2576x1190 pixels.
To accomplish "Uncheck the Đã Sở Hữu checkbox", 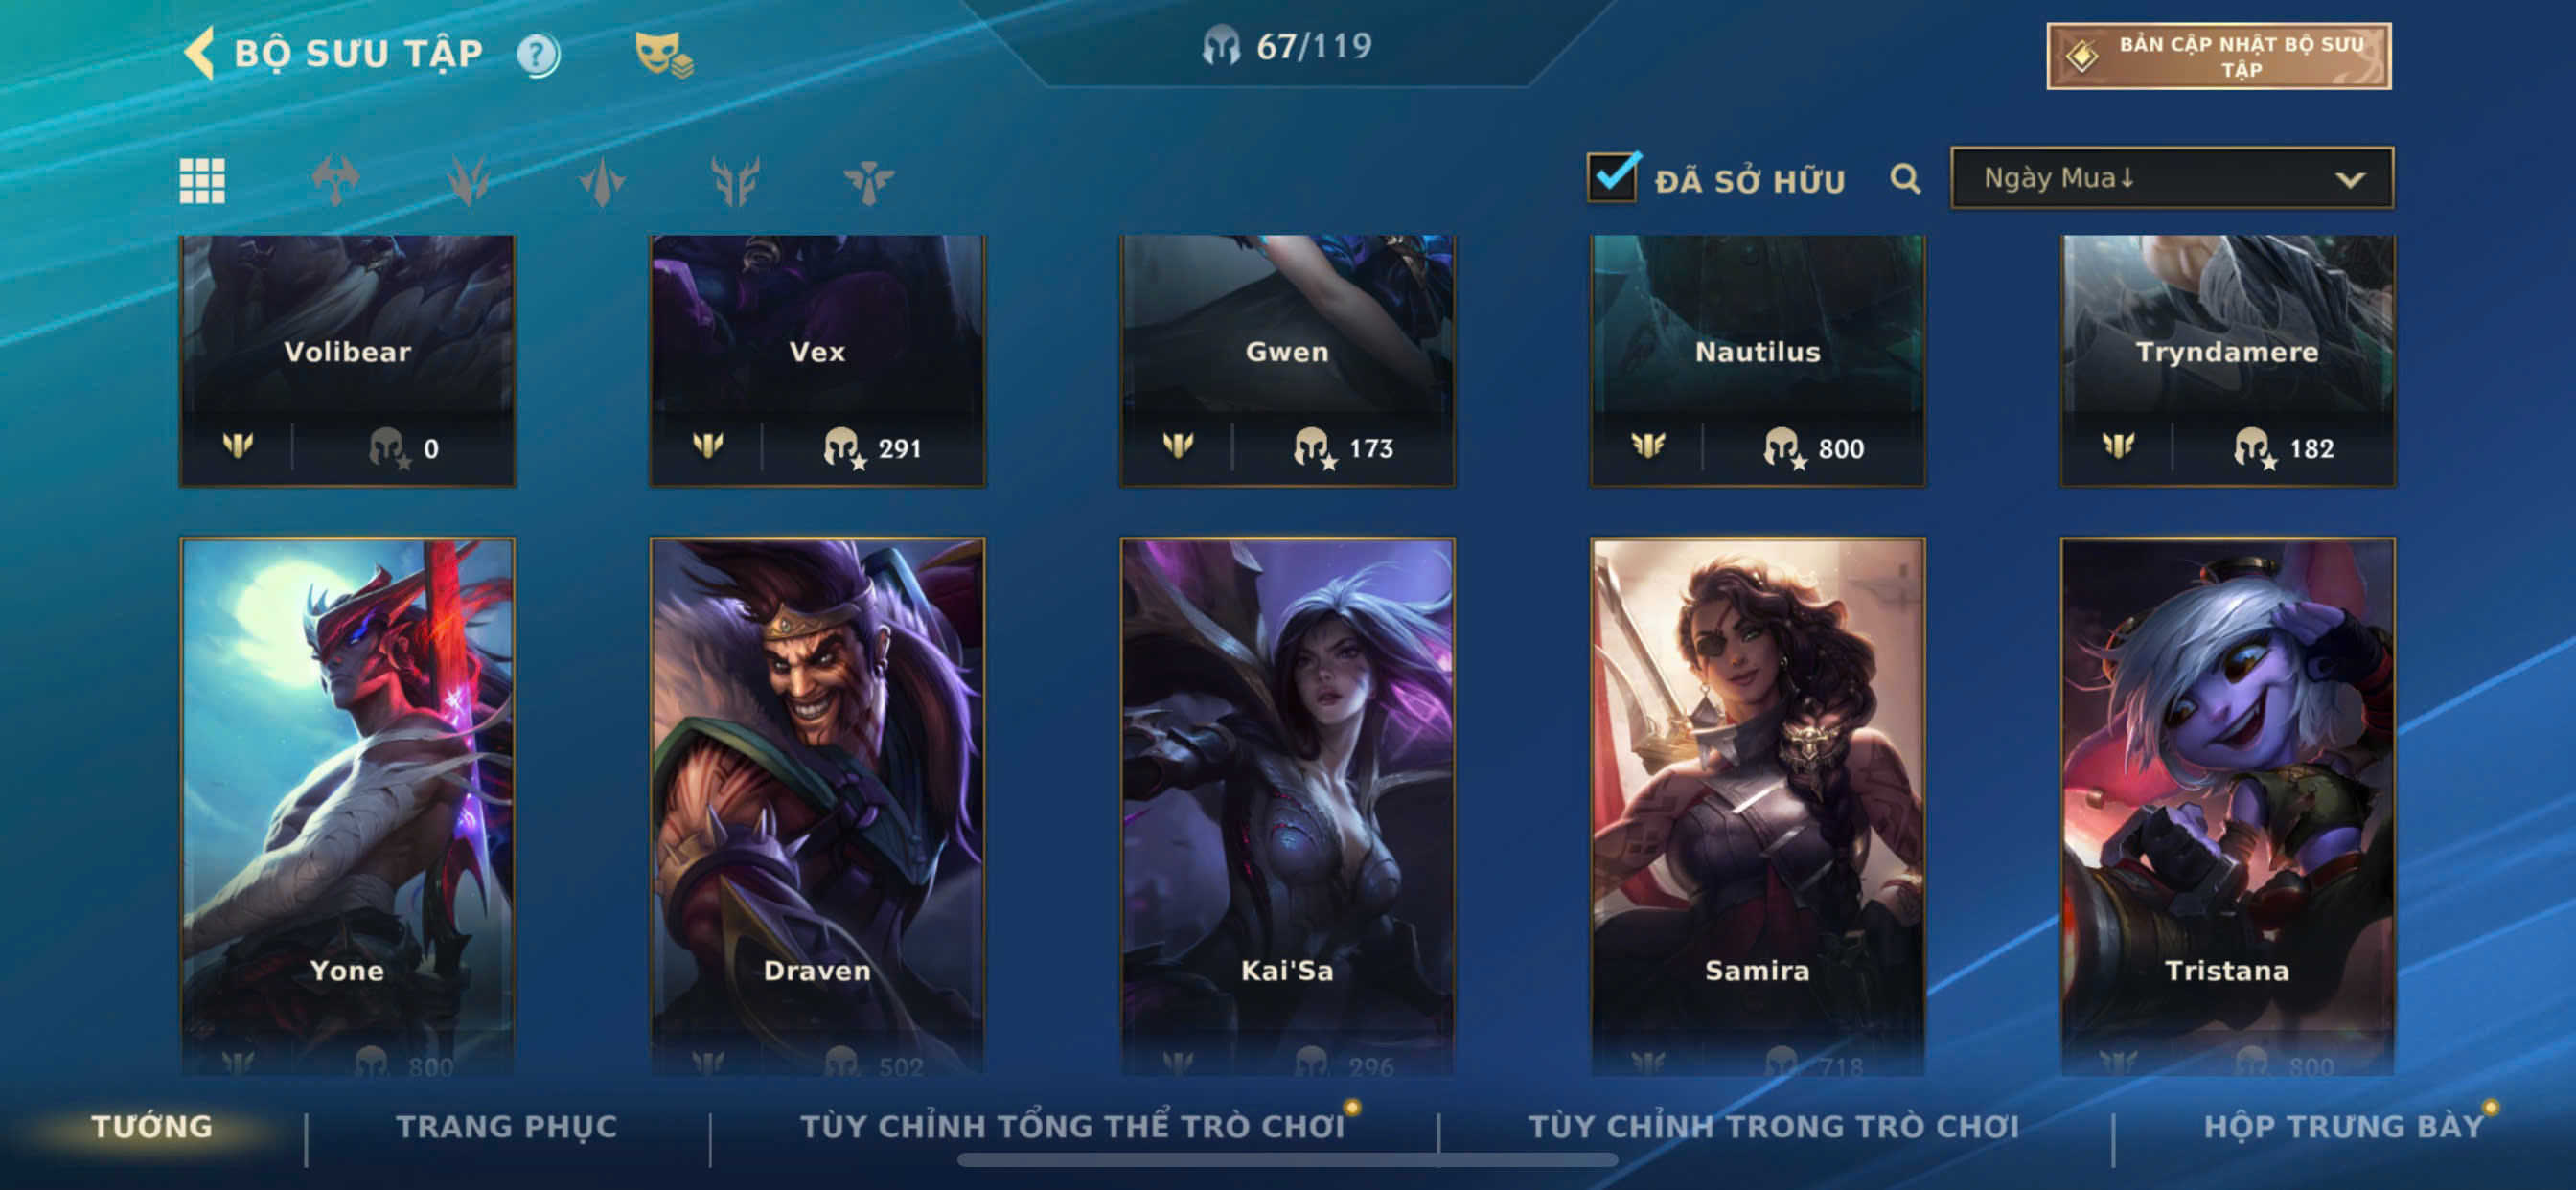I will pos(1613,177).
